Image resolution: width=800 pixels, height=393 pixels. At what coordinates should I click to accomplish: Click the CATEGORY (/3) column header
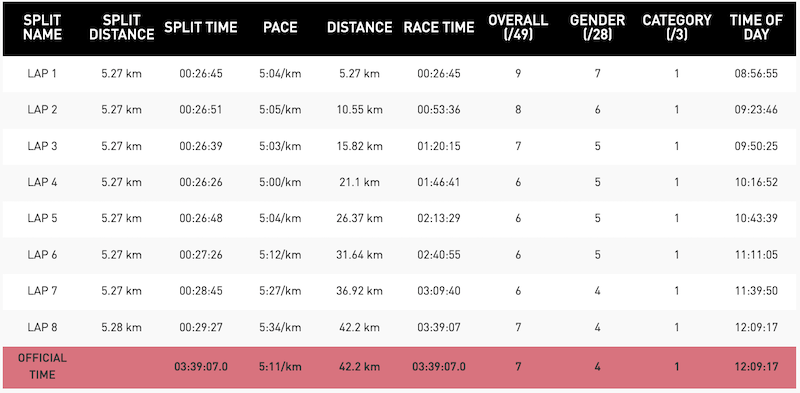(677, 28)
